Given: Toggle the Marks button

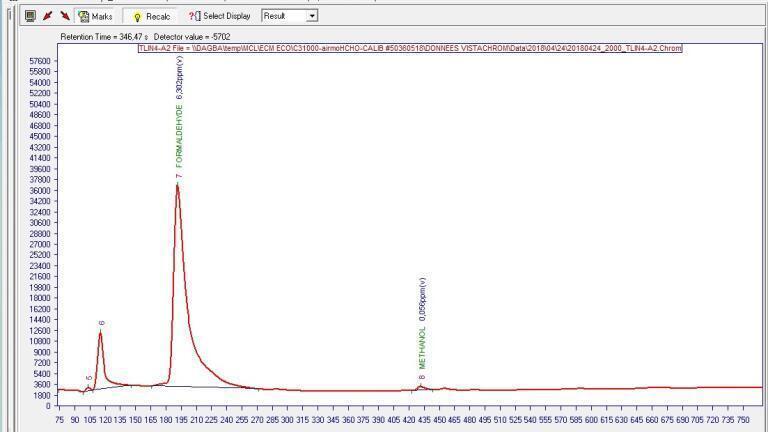Looking at the screenshot, I should click(x=95, y=16).
